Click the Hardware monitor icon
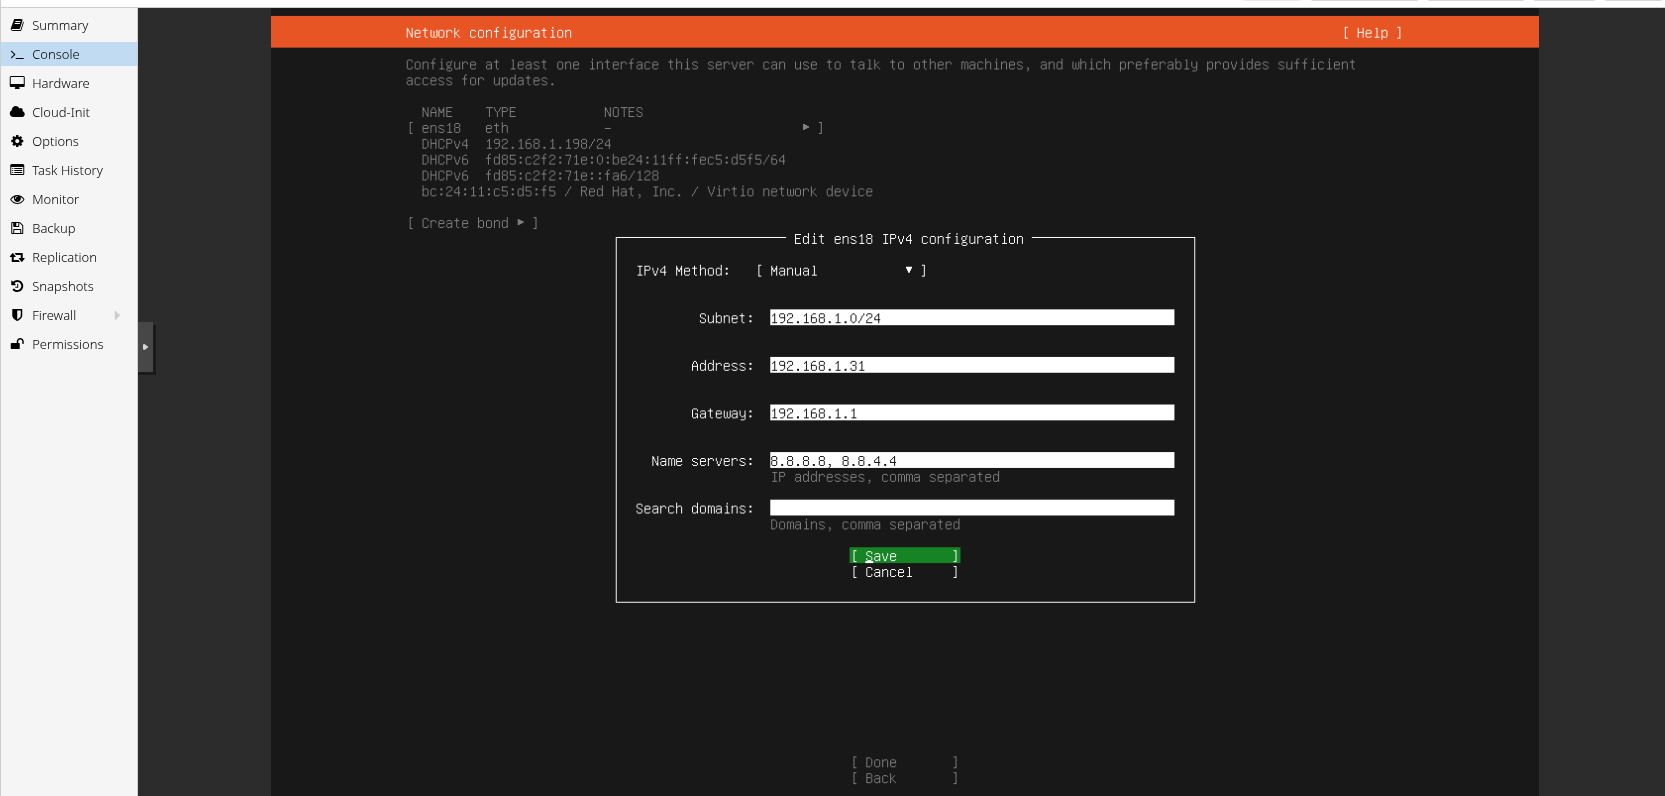Screen dimensions: 1665x796 tap(17, 83)
